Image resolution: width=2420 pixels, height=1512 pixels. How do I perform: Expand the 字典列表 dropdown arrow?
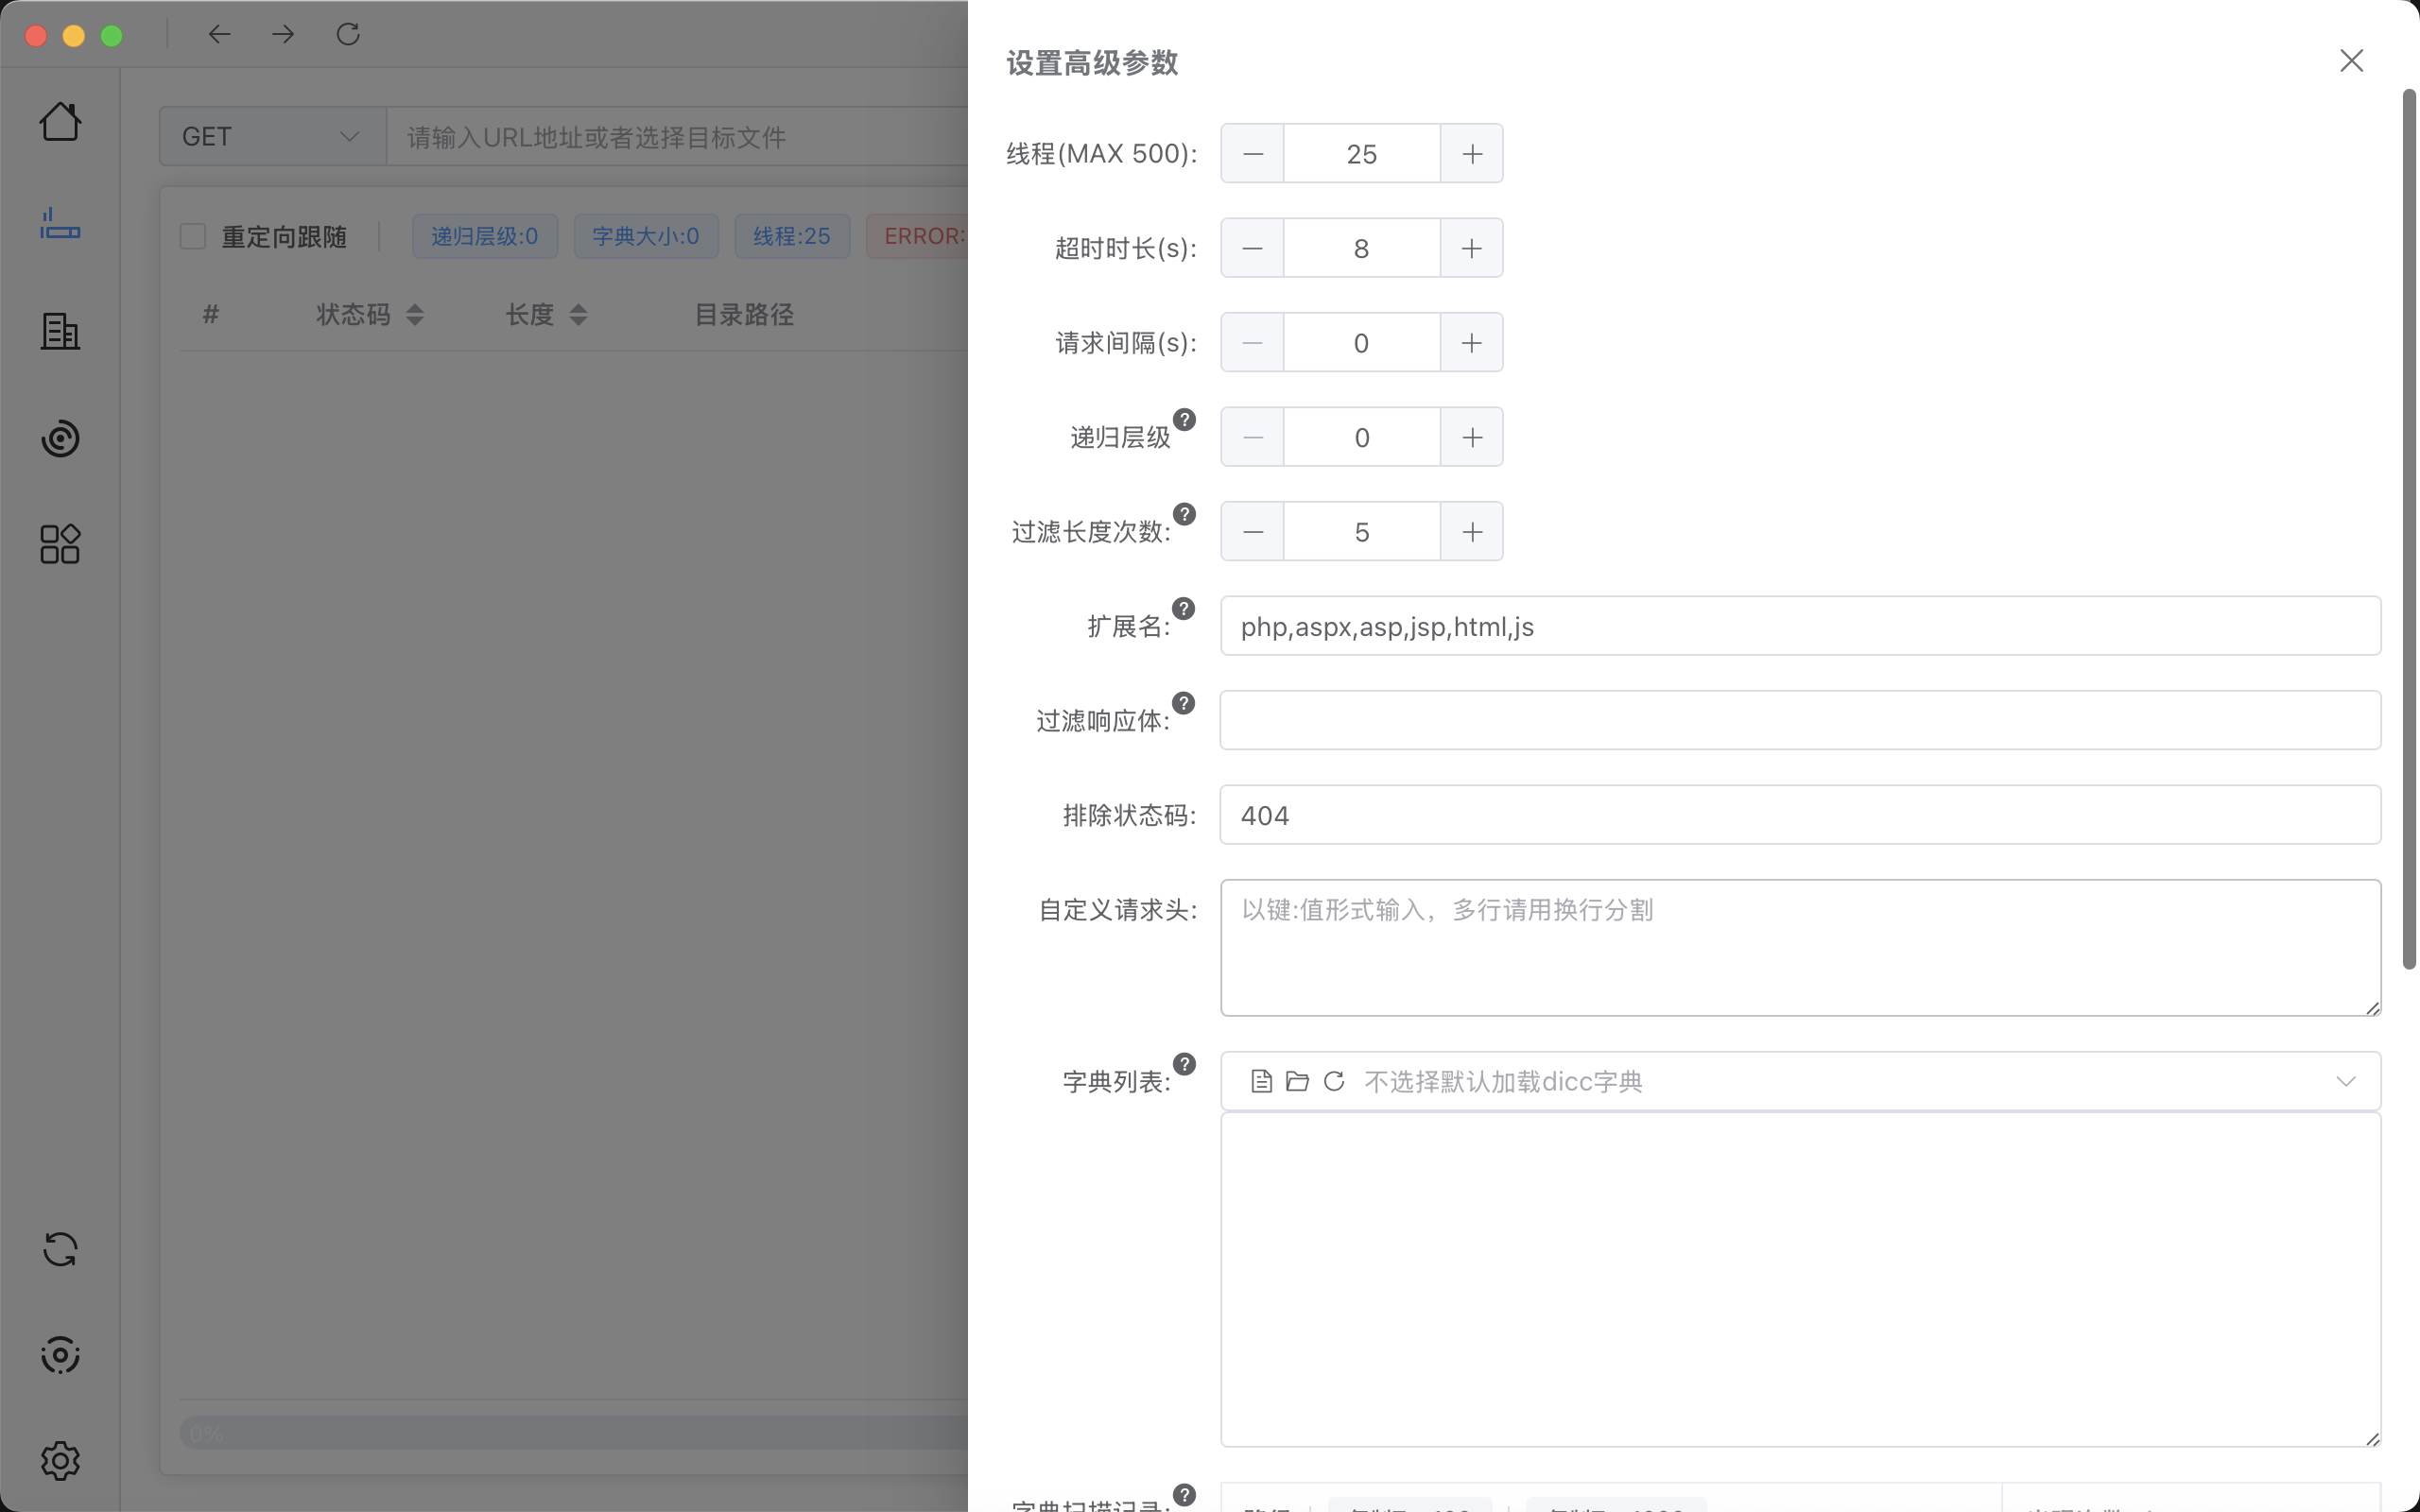2345,1081
